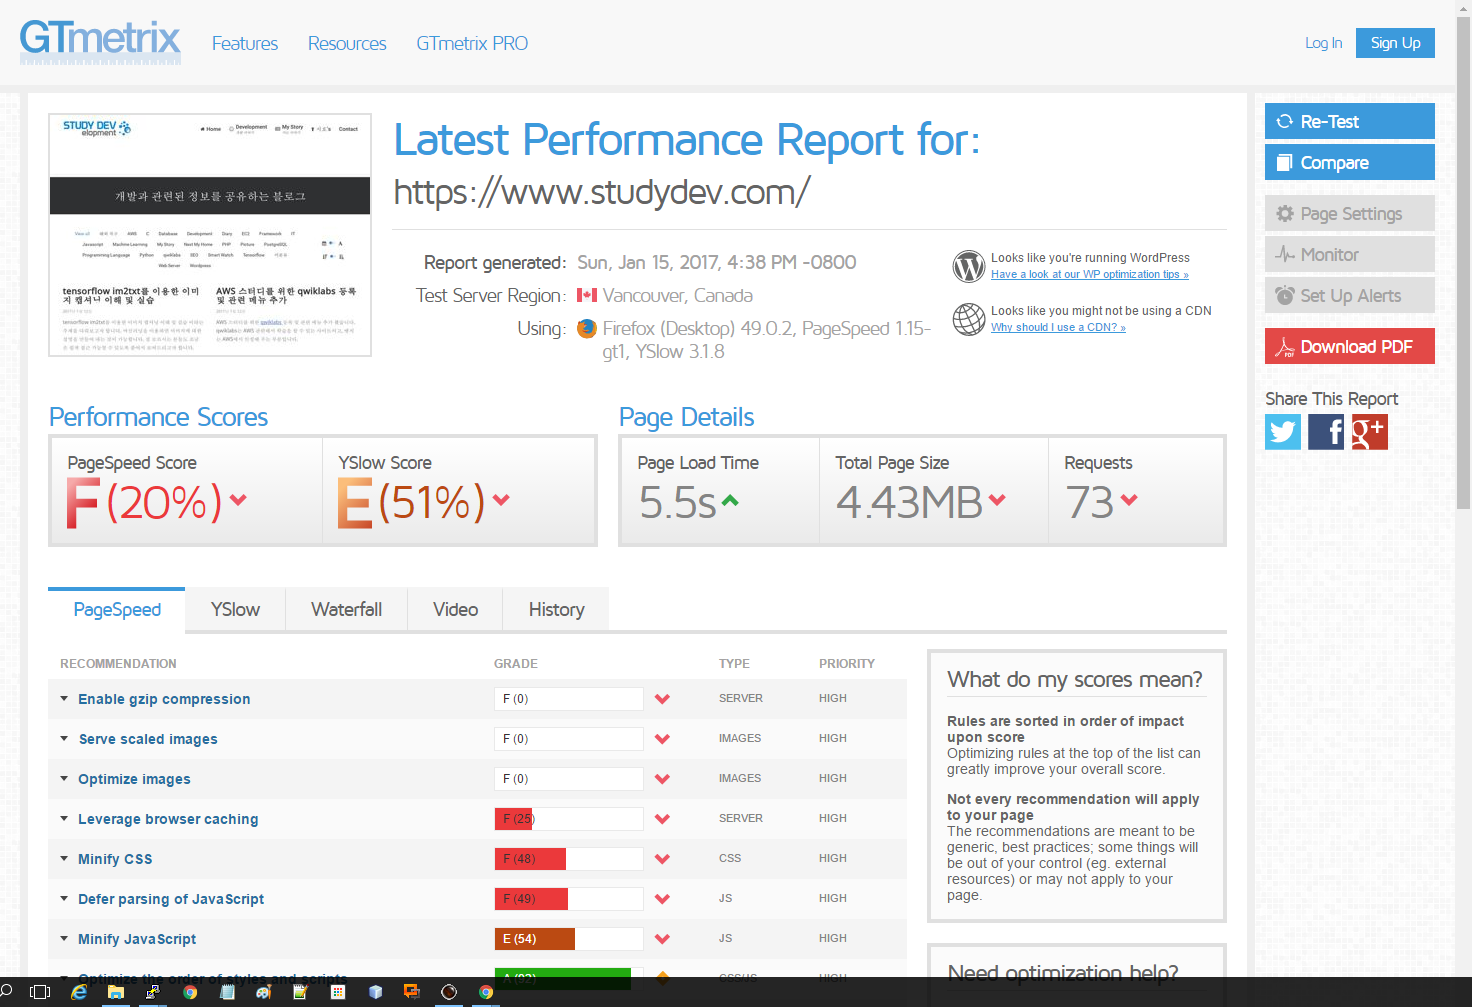This screenshot has width=1472, height=1007.
Task: Expand the Enable gzip compression recommendation
Action: coord(164,699)
